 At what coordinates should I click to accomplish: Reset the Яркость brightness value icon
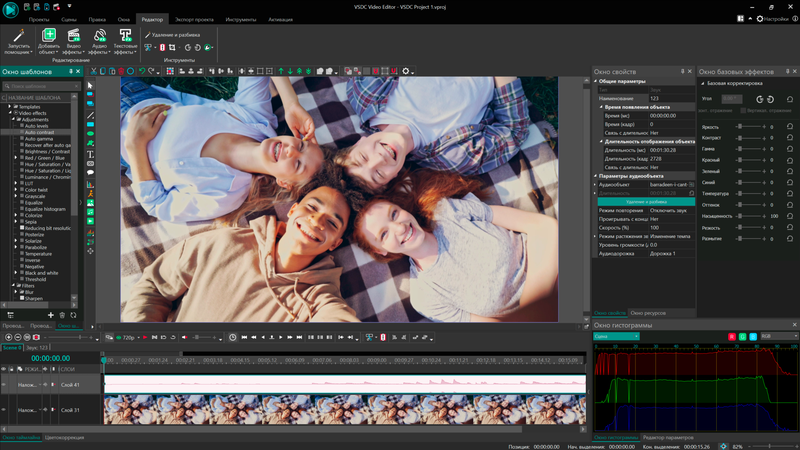[789, 127]
